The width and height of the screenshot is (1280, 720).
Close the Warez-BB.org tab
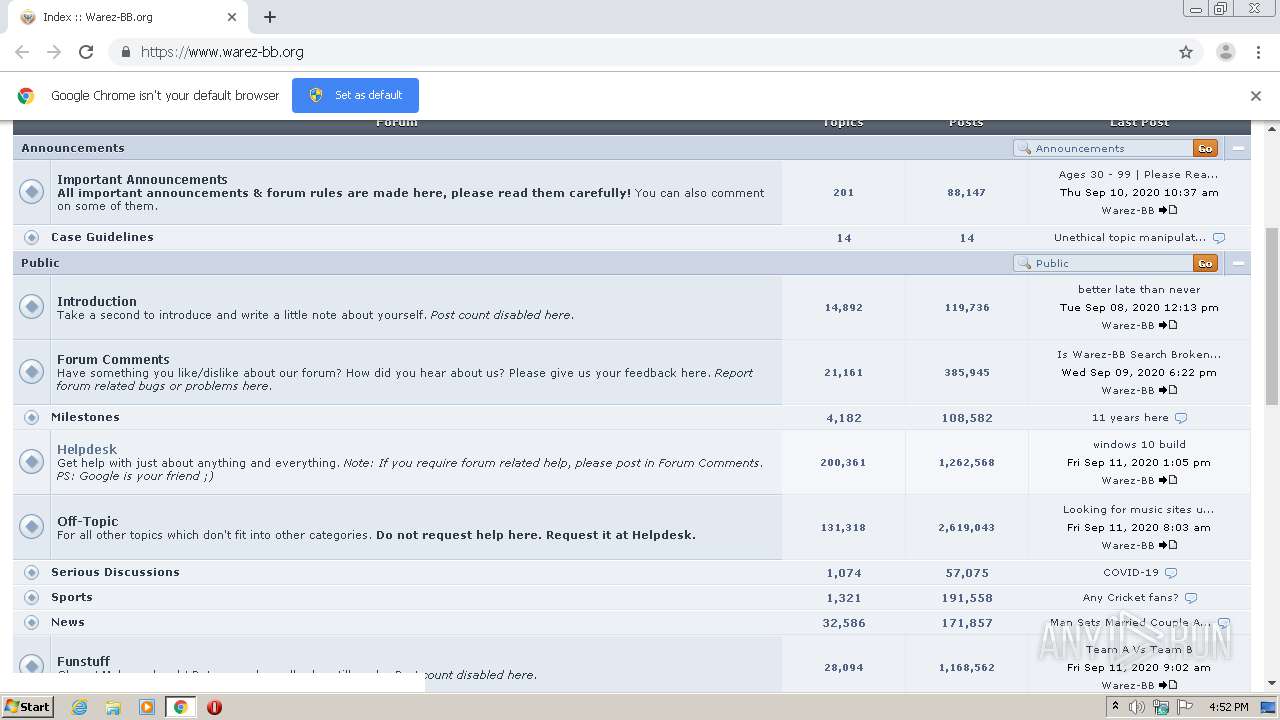[232, 17]
